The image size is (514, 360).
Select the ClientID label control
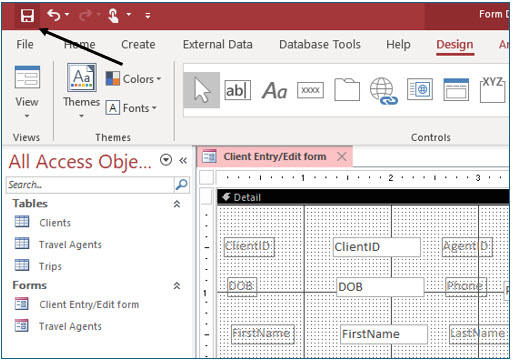pyautogui.click(x=249, y=247)
